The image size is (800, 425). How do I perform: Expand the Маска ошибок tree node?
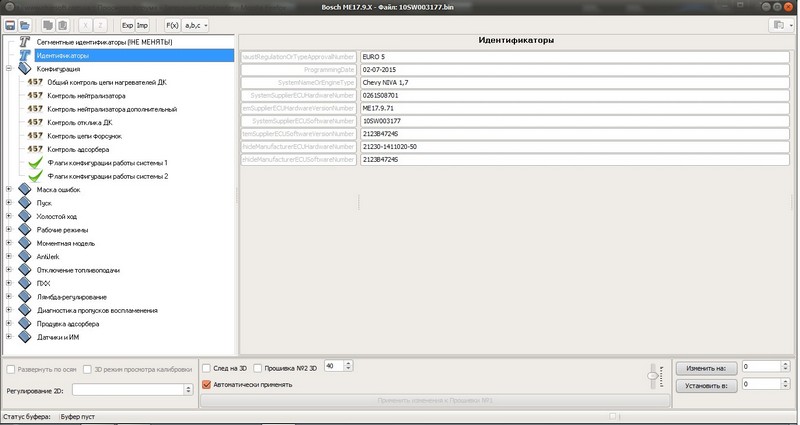tap(9, 189)
